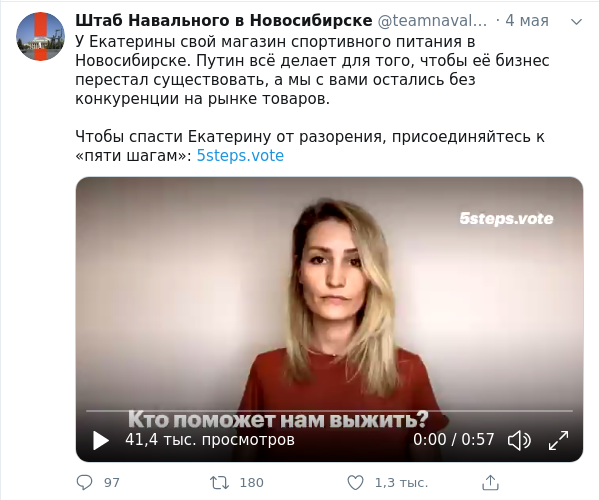The height and width of the screenshot is (500, 599).
Task: Open the 5steps.vote link in the tweet text
Action: coord(240,155)
